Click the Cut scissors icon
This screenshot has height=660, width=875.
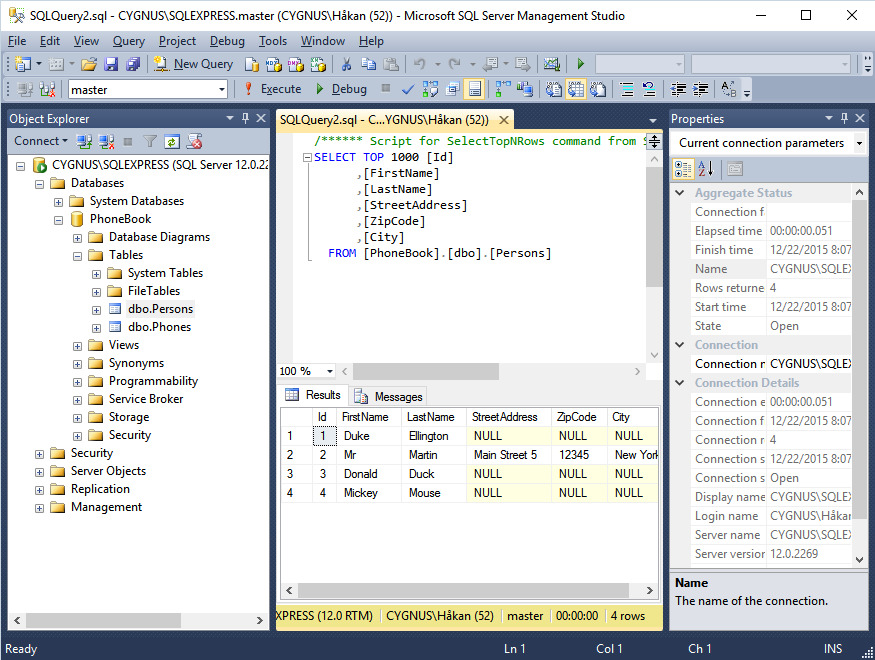click(x=347, y=64)
